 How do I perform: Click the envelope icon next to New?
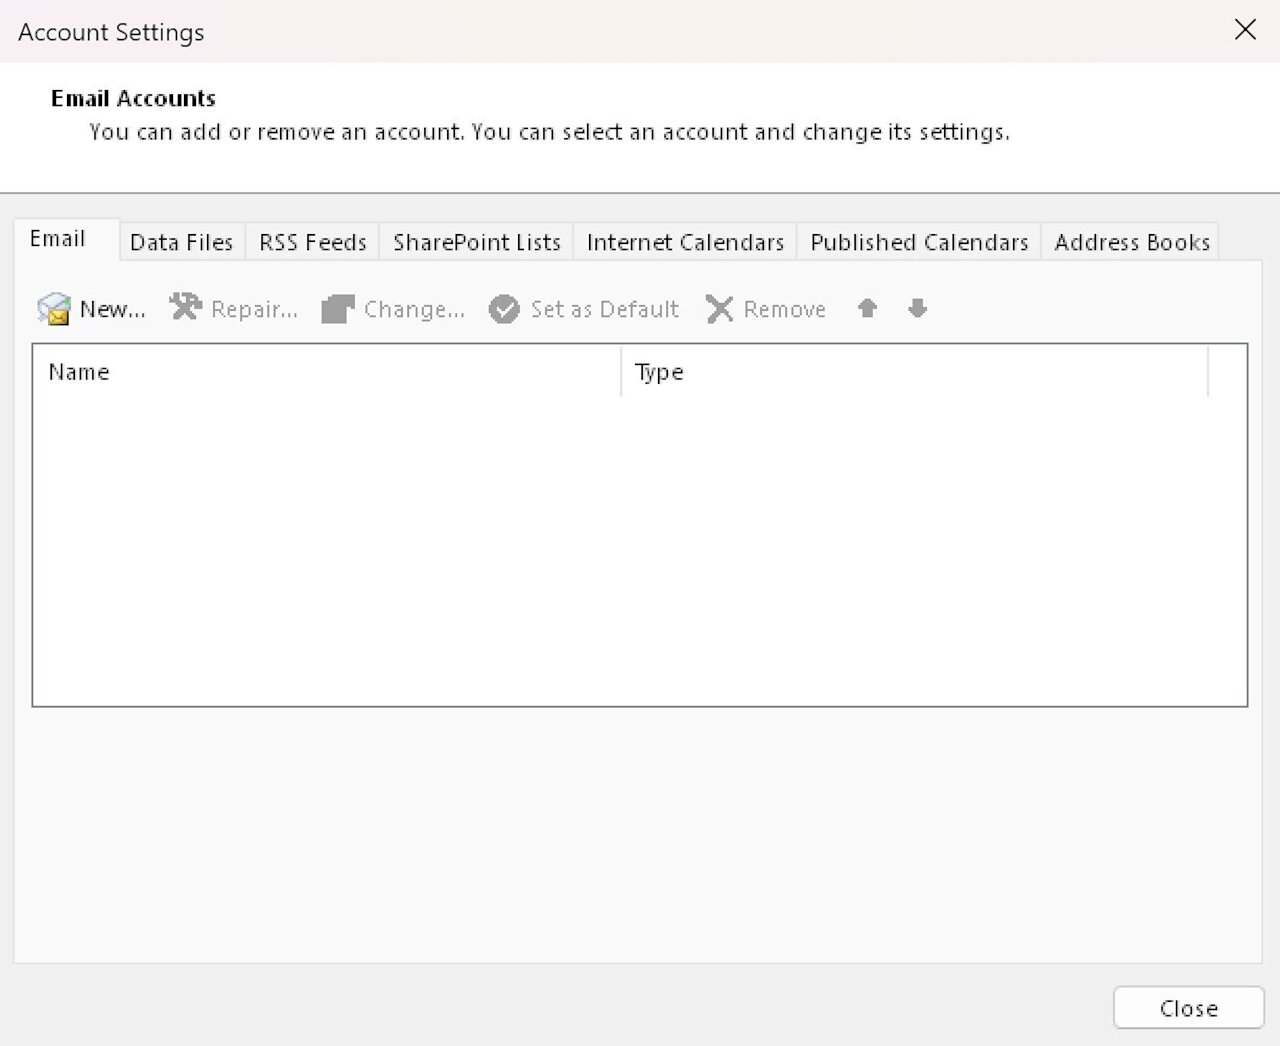click(54, 308)
